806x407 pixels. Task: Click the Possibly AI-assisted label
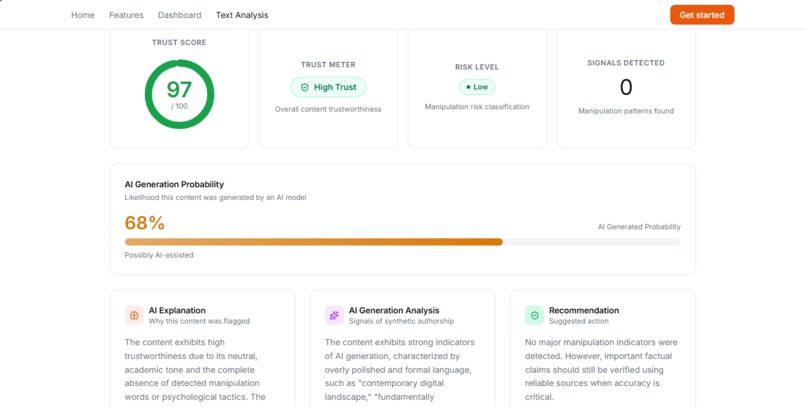point(159,255)
